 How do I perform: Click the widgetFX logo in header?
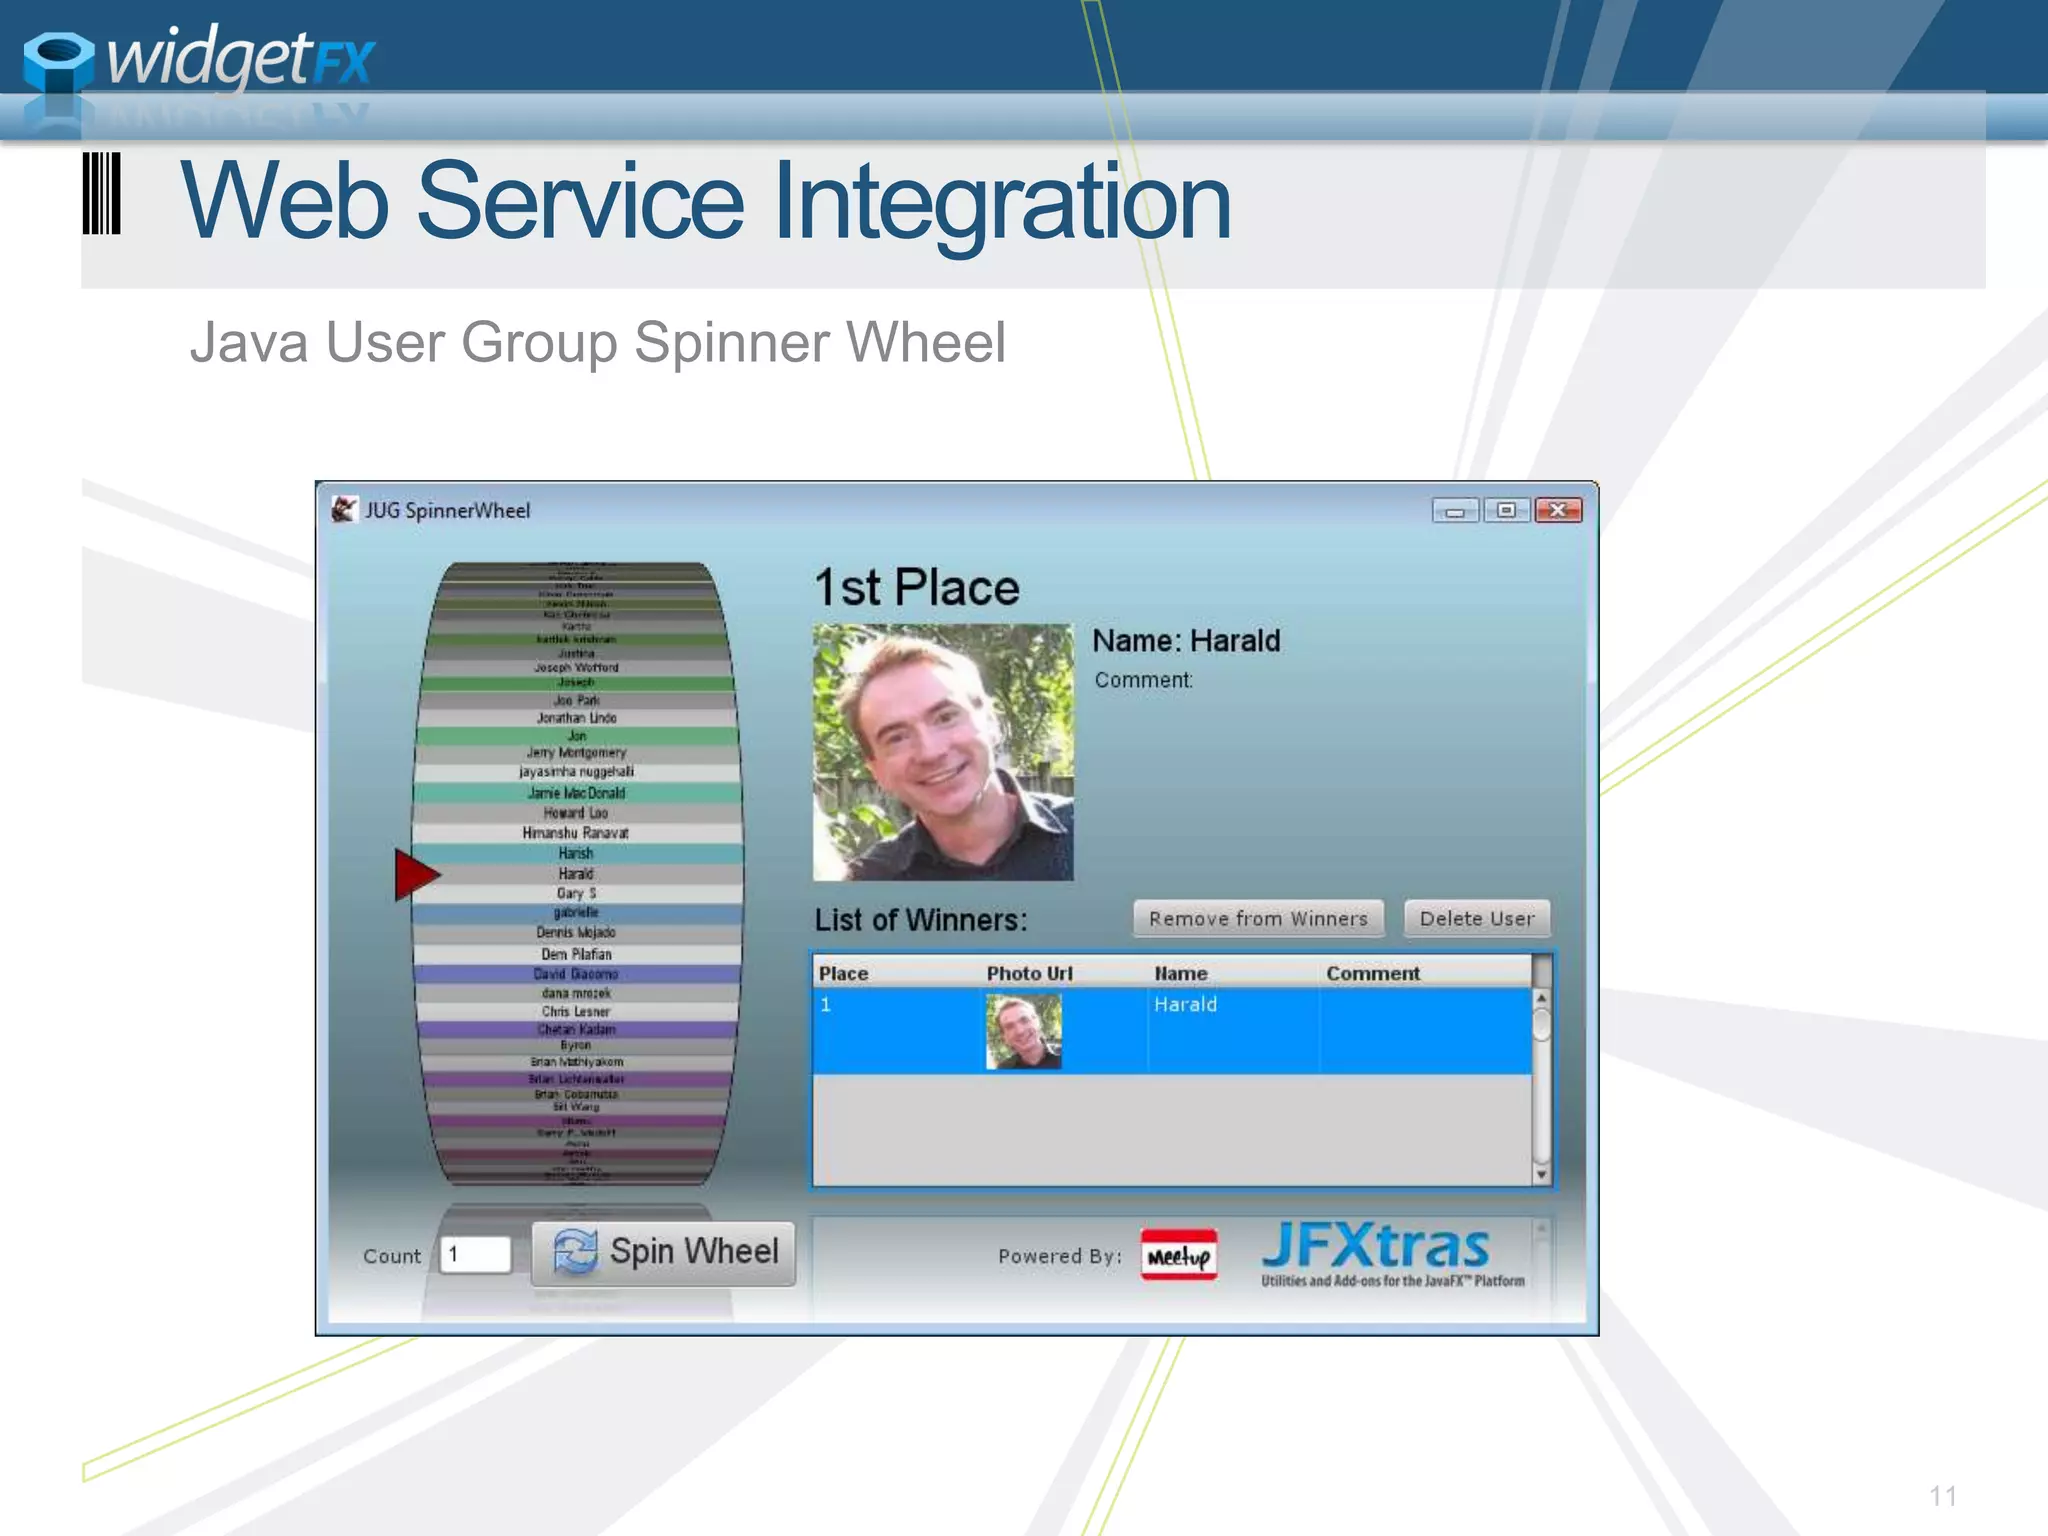coord(199,62)
